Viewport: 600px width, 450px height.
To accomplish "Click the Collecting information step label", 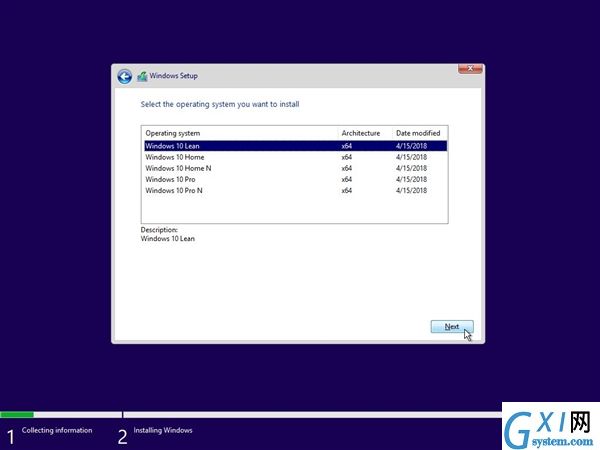I will click(x=57, y=430).
